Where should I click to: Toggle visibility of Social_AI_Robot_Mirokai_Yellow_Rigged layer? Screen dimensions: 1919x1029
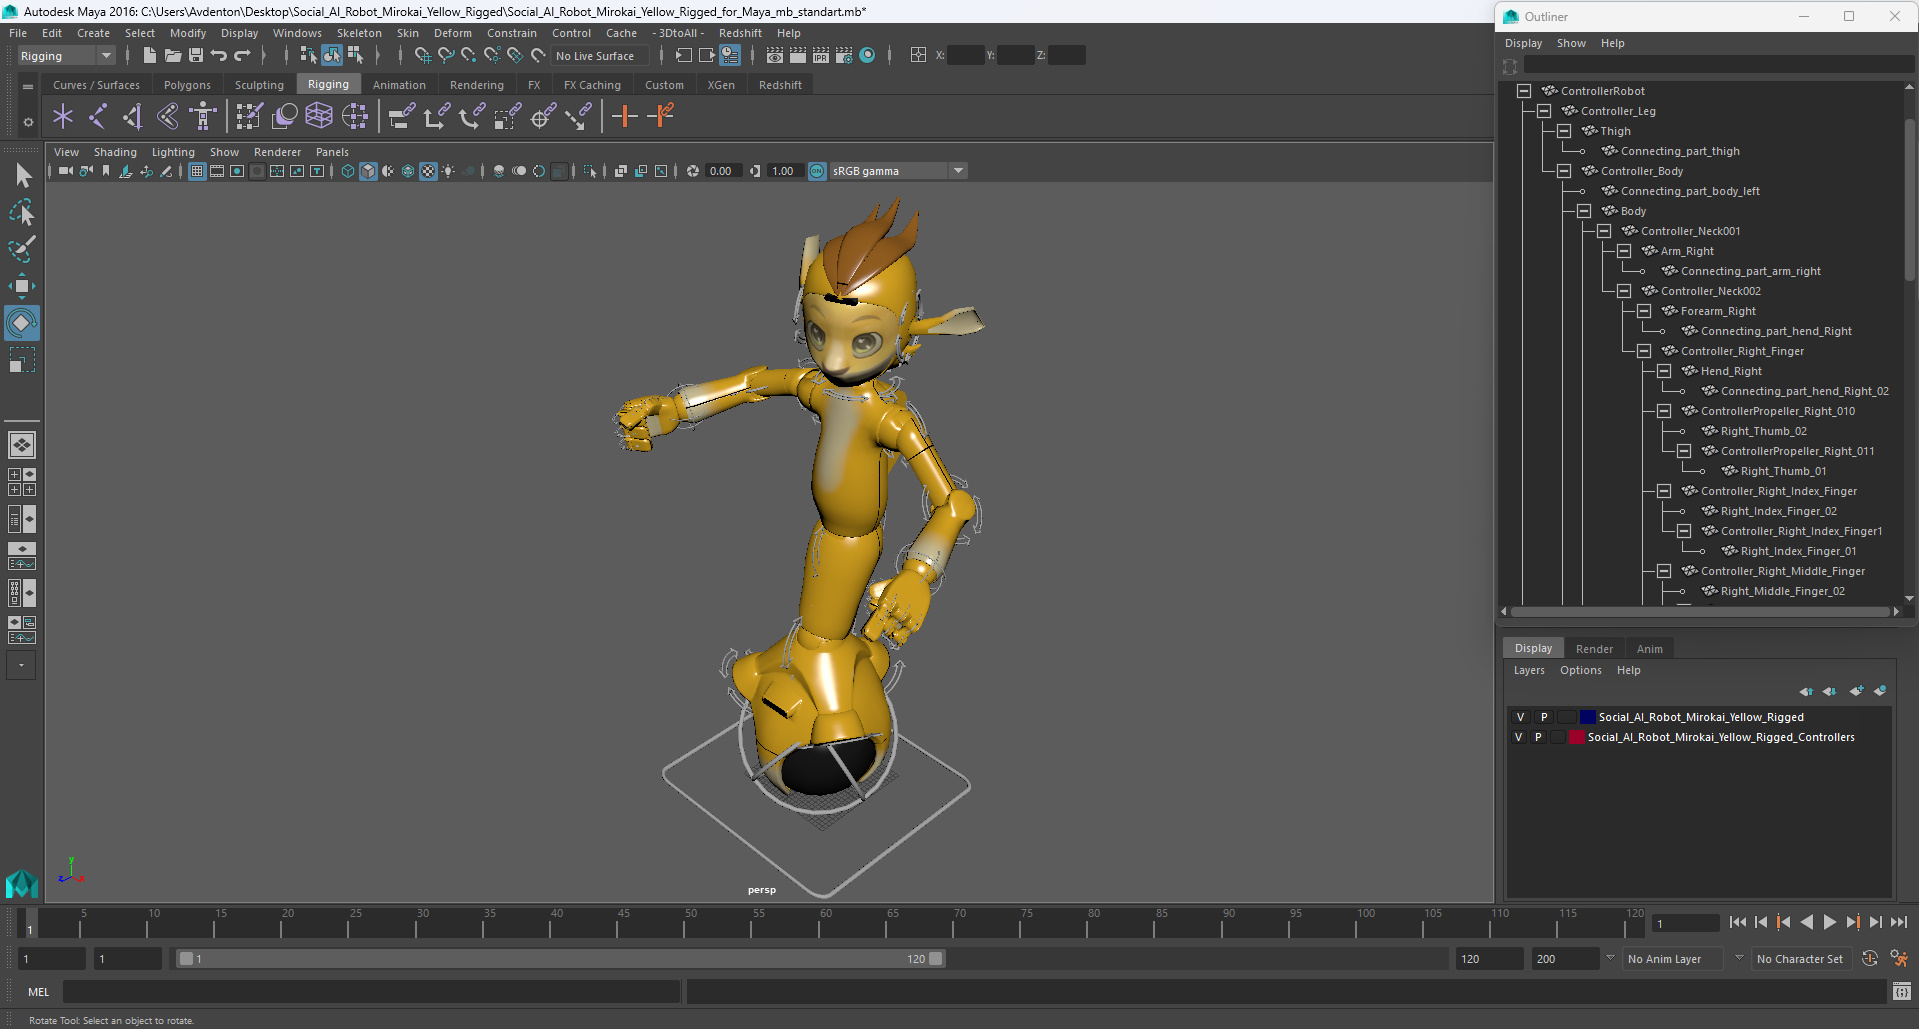(x=1520, y=717)
